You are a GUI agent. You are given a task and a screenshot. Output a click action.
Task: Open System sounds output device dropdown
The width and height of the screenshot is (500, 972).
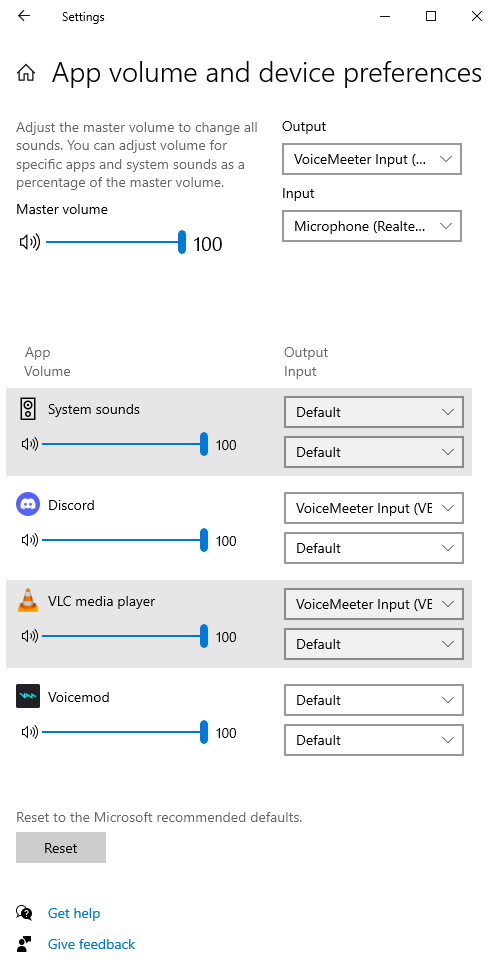374,412
